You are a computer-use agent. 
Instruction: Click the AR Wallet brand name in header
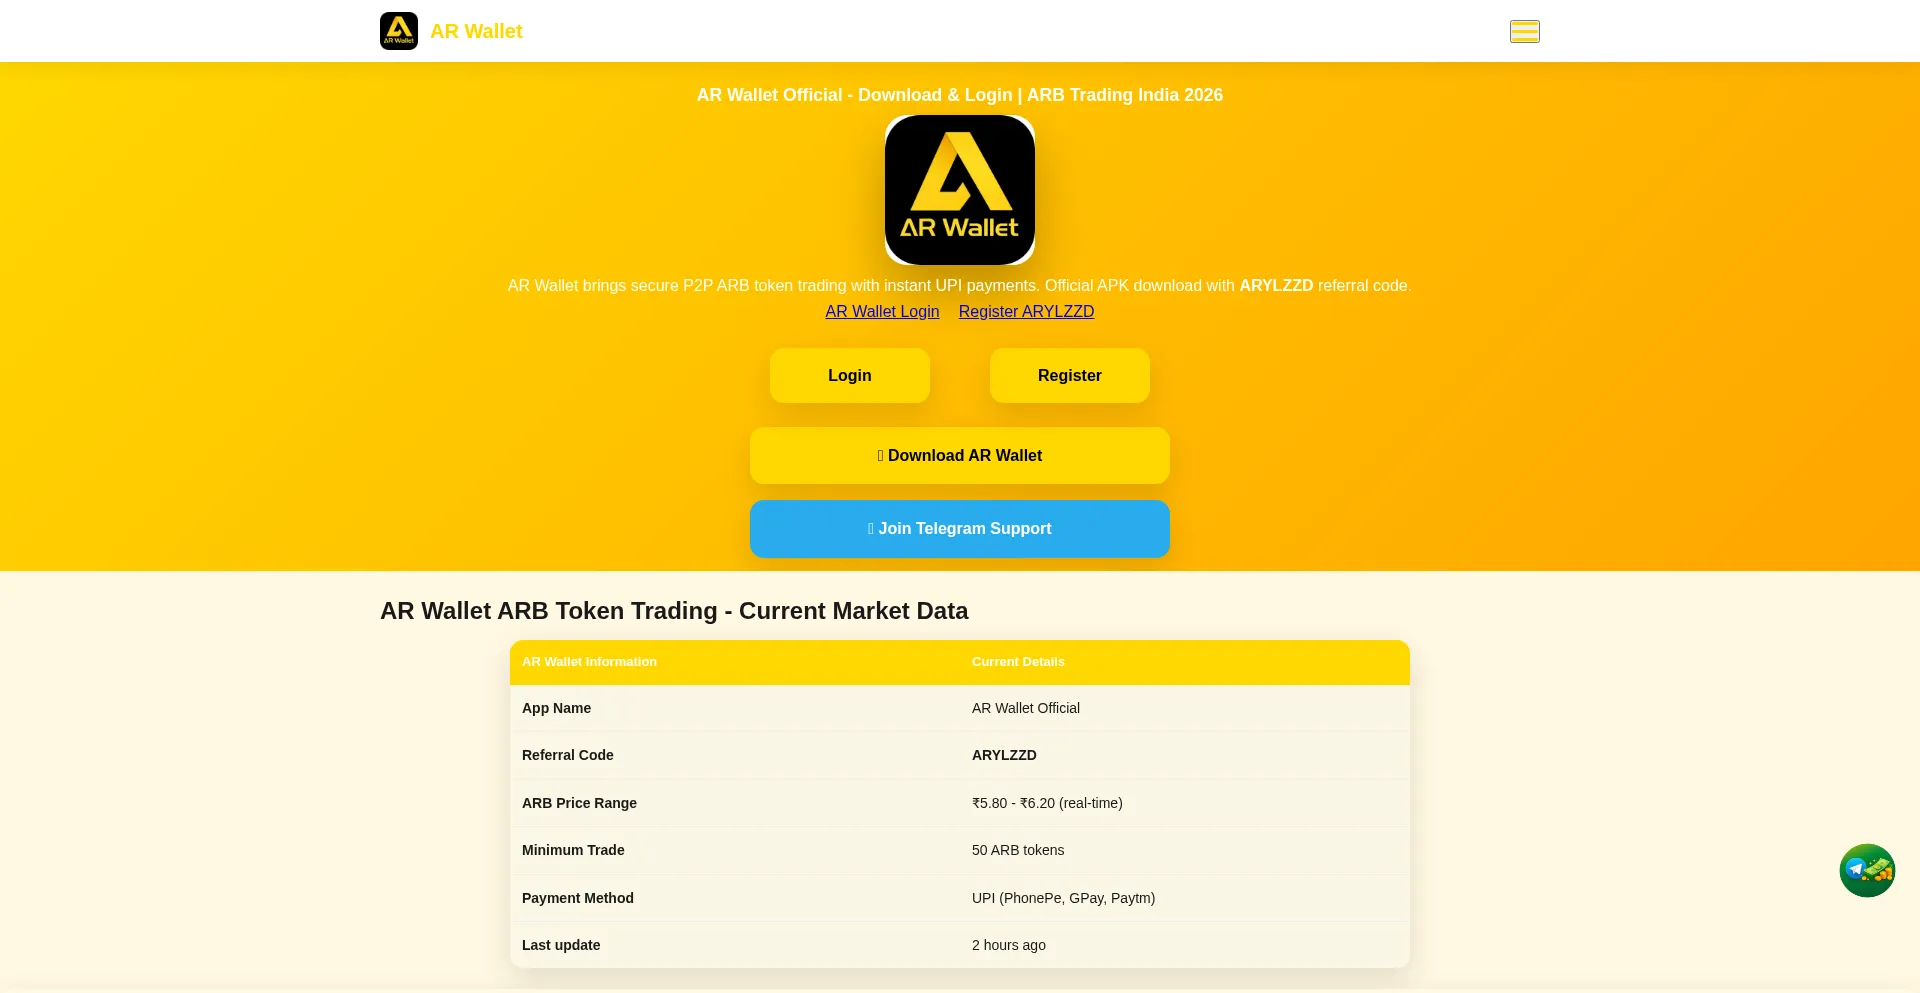(x=476, y=31)
